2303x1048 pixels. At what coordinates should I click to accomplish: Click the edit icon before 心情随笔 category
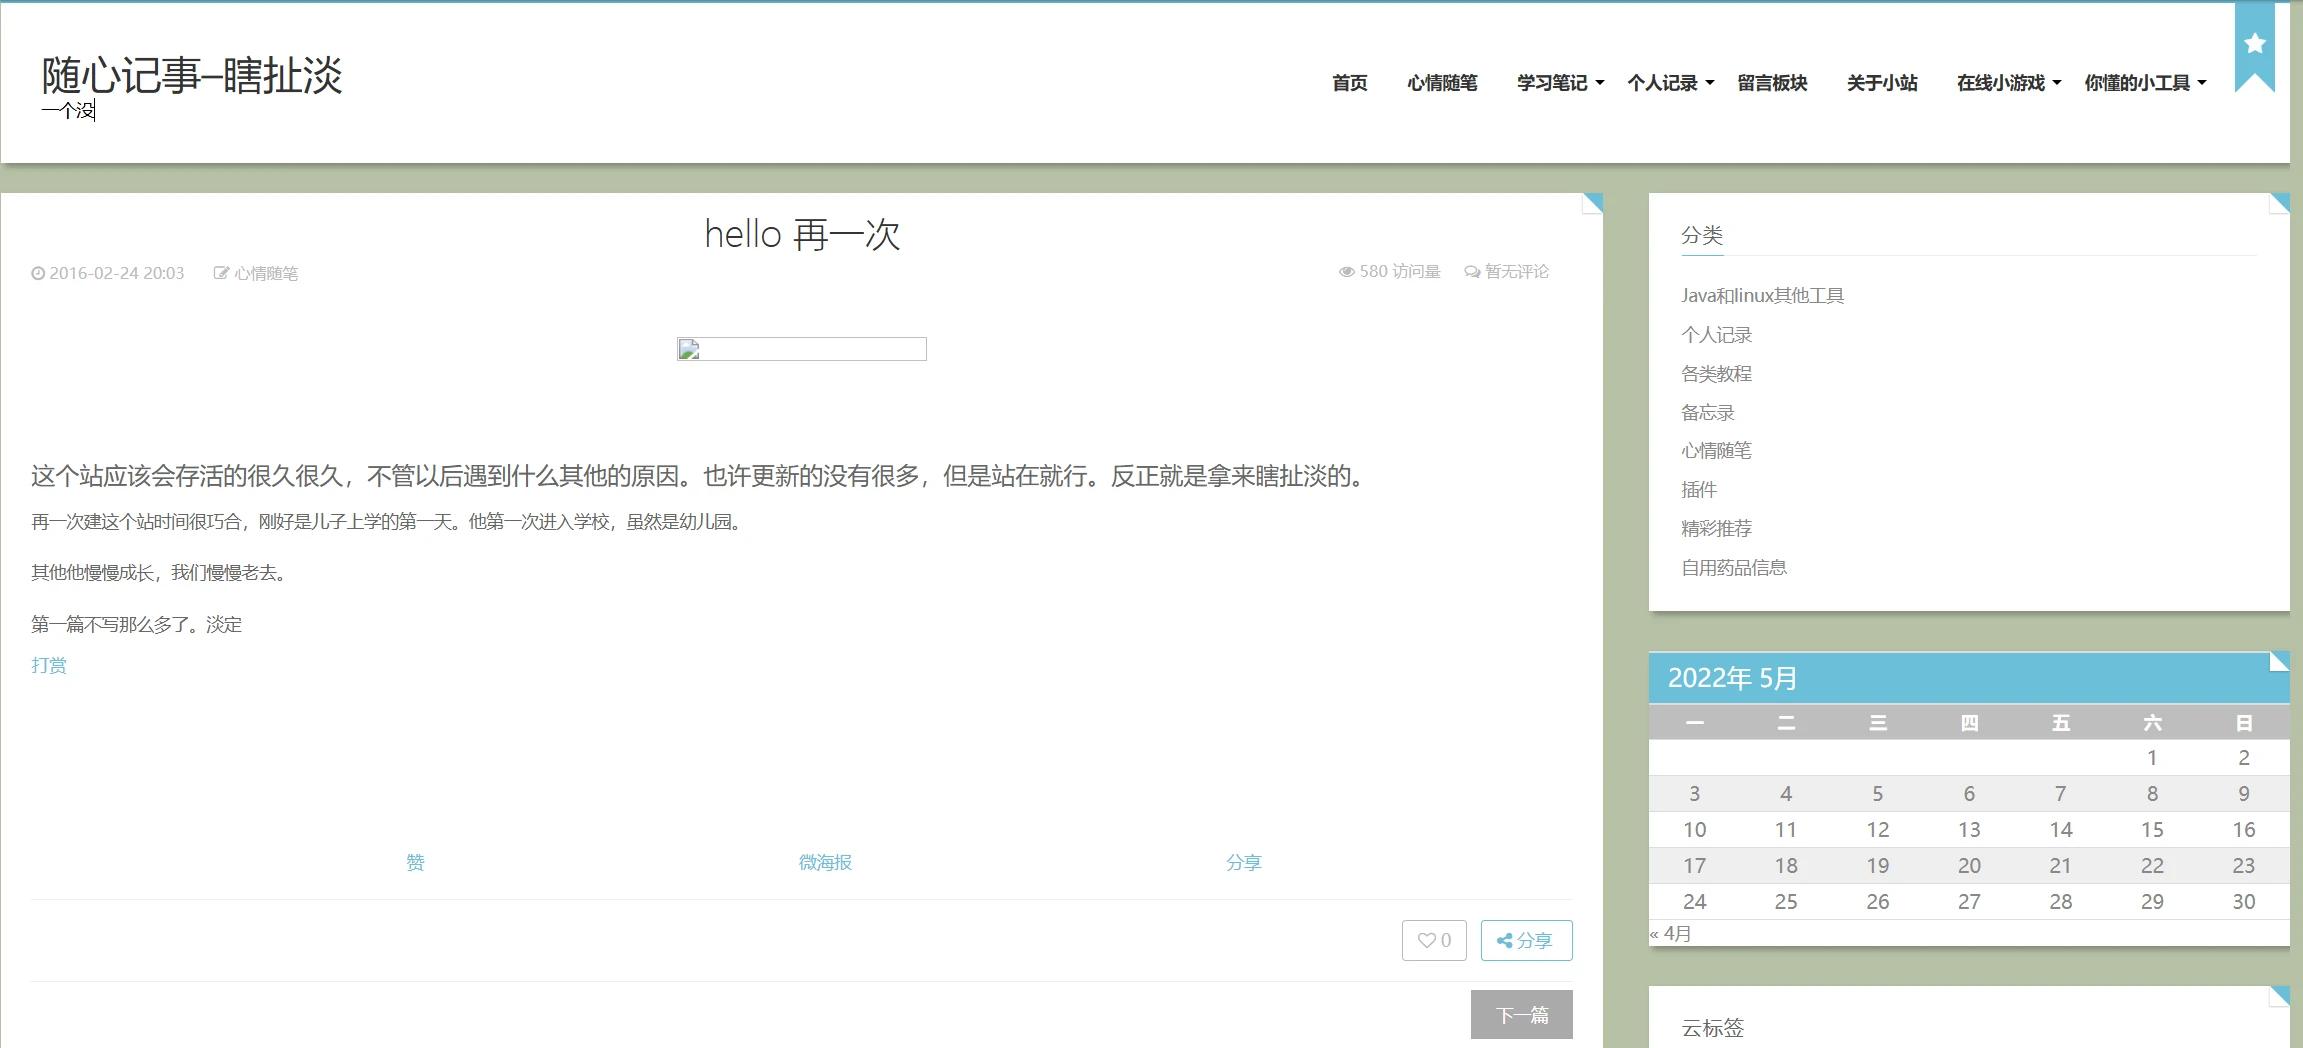[221, 273]
